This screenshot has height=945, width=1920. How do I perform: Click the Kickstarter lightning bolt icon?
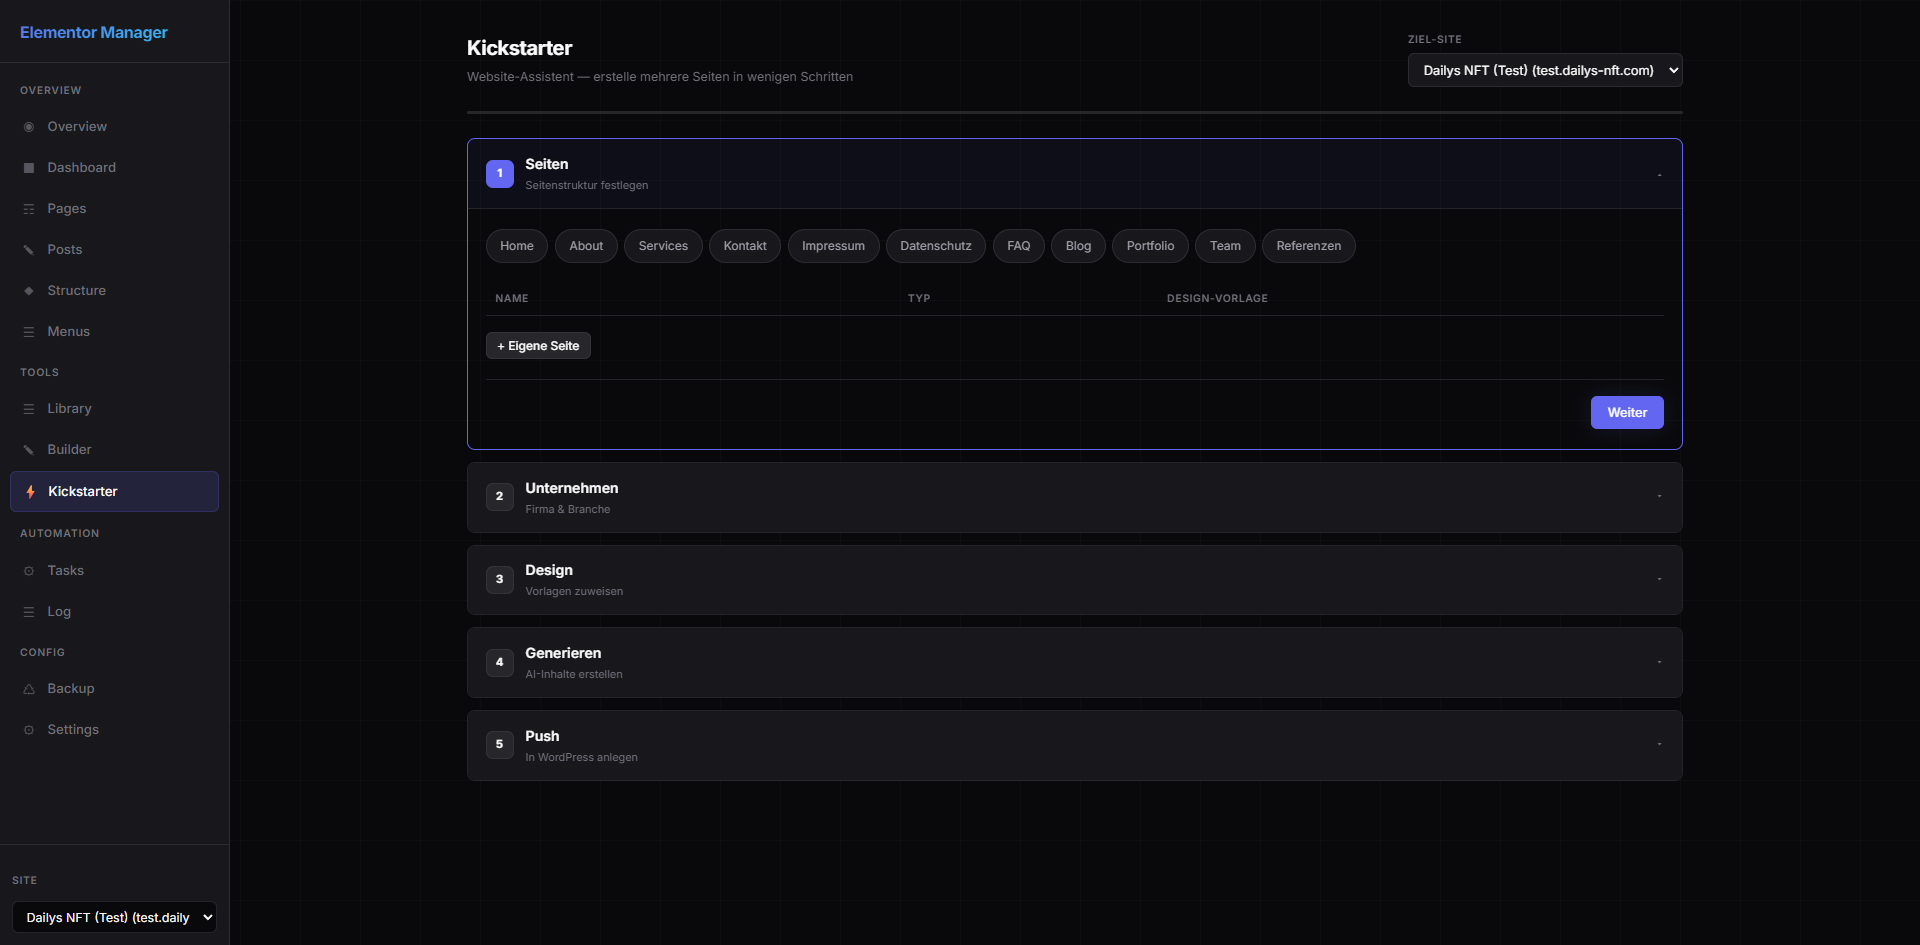pyautogui.click(x=31, y=492)
